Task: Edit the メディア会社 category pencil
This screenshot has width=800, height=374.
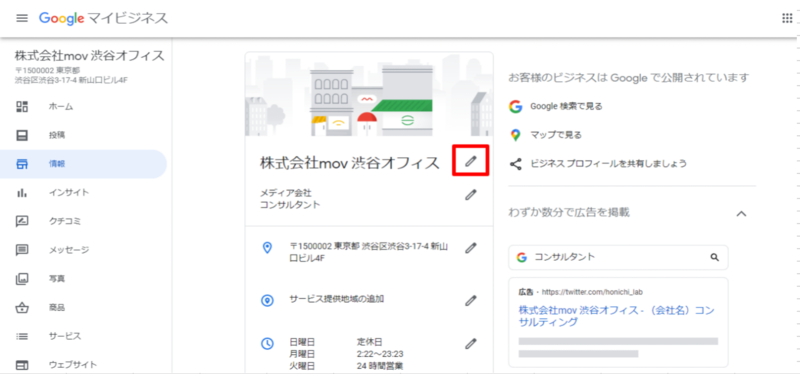Action: (x=470, y=194)
